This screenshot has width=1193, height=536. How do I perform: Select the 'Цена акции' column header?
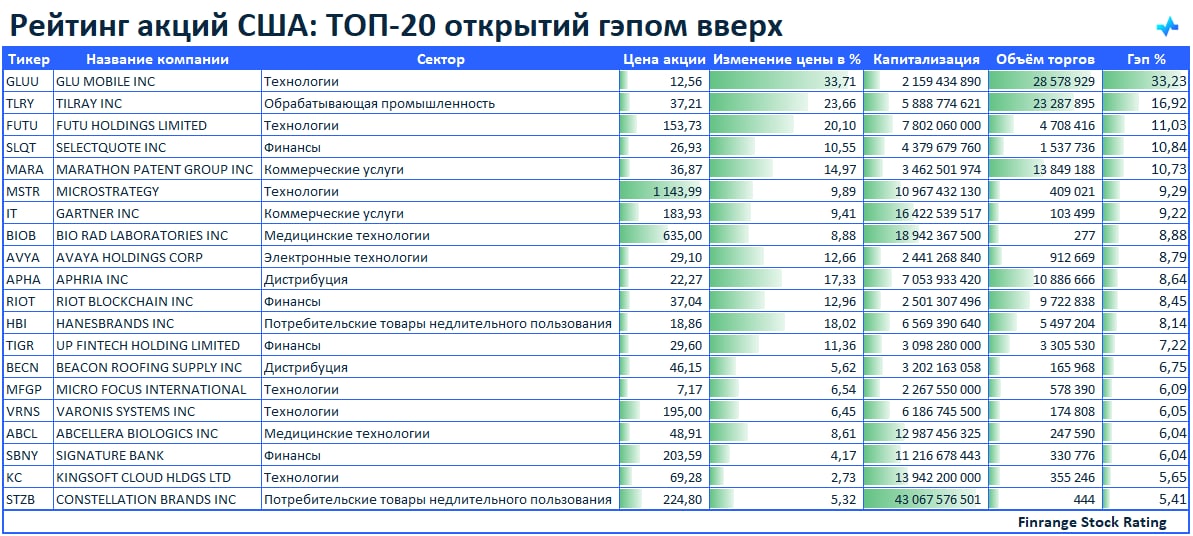(x=664, y=59)
